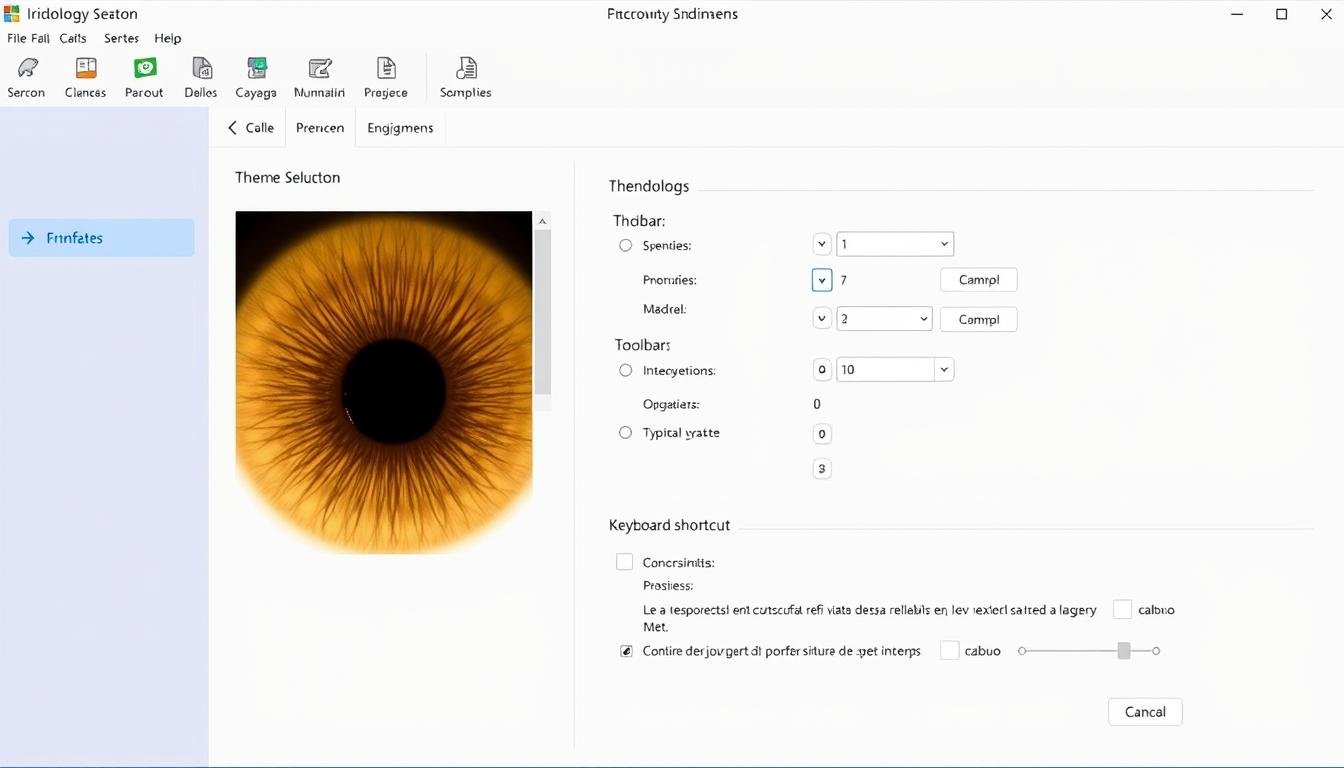This screenshot has height=768, width=1344.
Task: Click the iris eye preview image
Action: click(x=384, y=382)
